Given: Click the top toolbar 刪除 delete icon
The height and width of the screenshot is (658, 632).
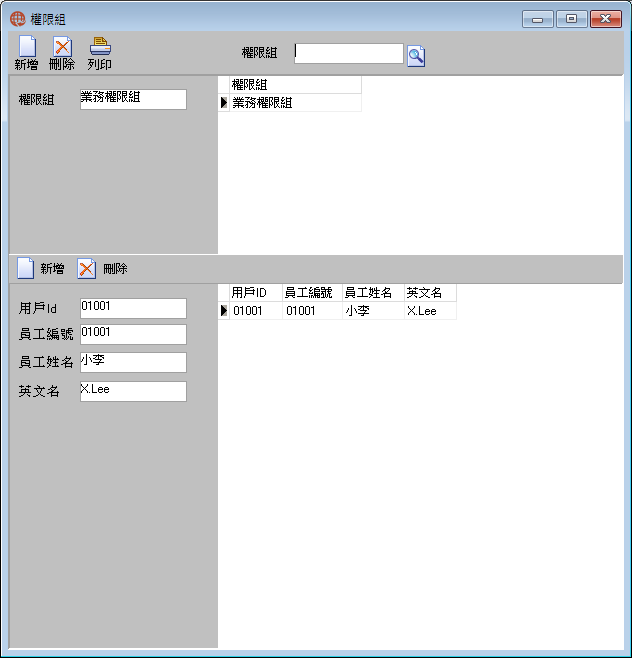Looking at the screenshot, I should (62, 46).
